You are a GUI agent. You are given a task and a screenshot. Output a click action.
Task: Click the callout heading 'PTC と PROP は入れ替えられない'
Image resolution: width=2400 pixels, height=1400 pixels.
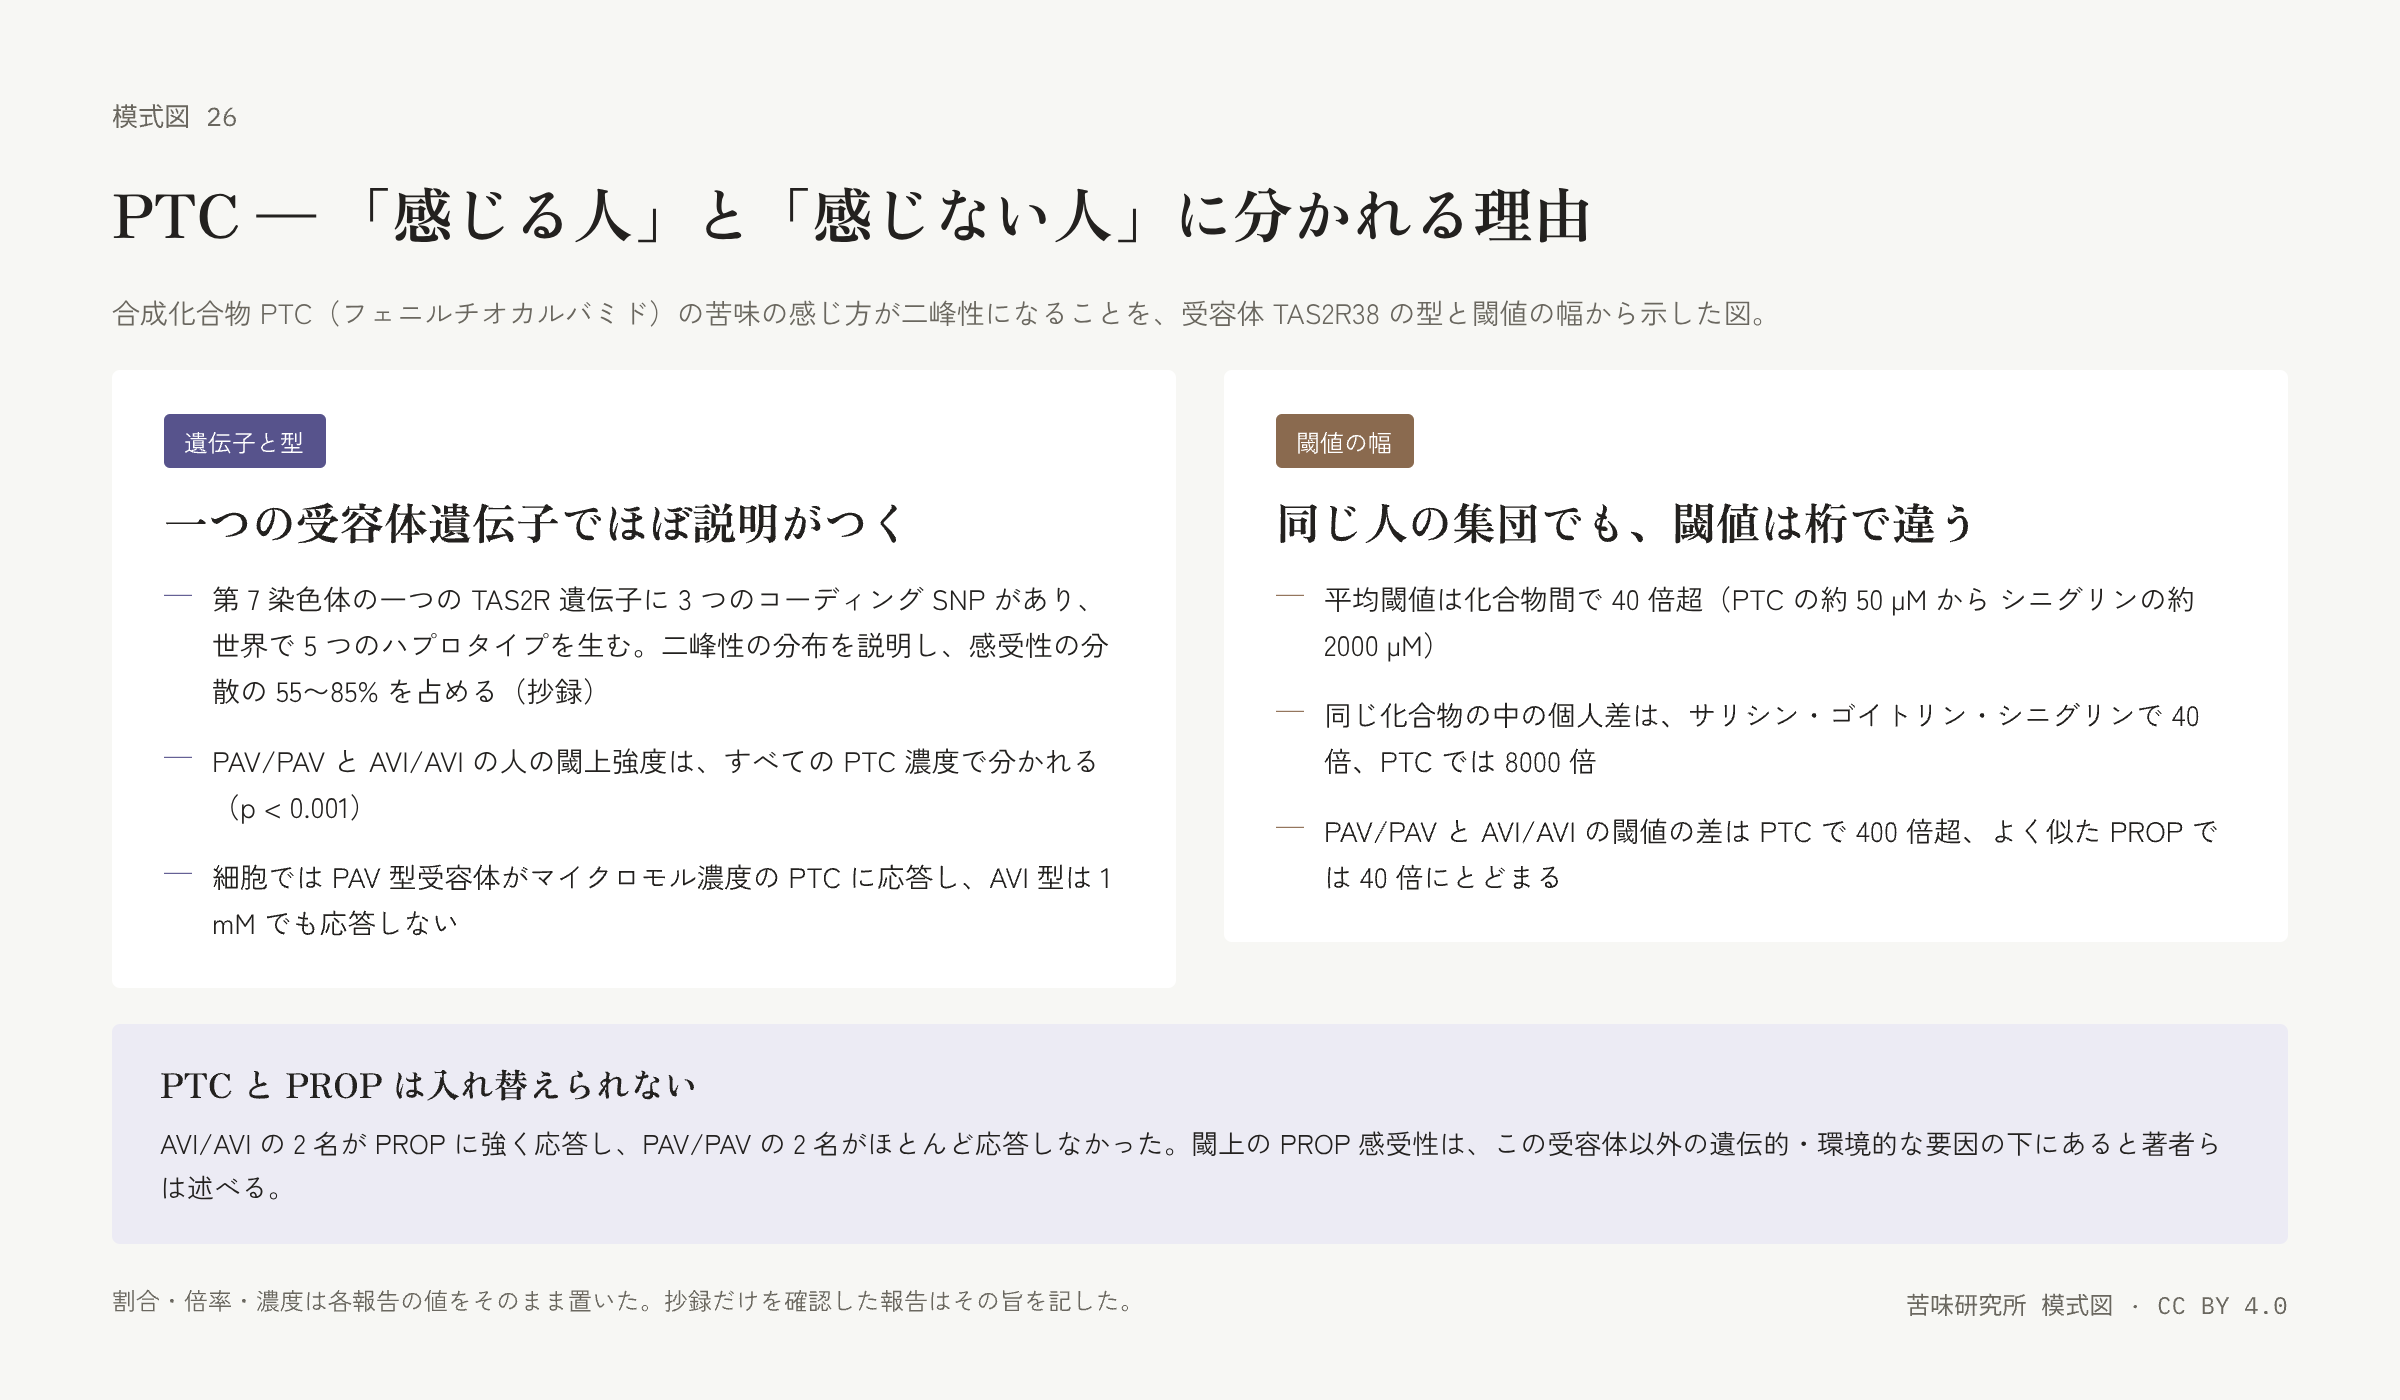(x=428, y=1085)
